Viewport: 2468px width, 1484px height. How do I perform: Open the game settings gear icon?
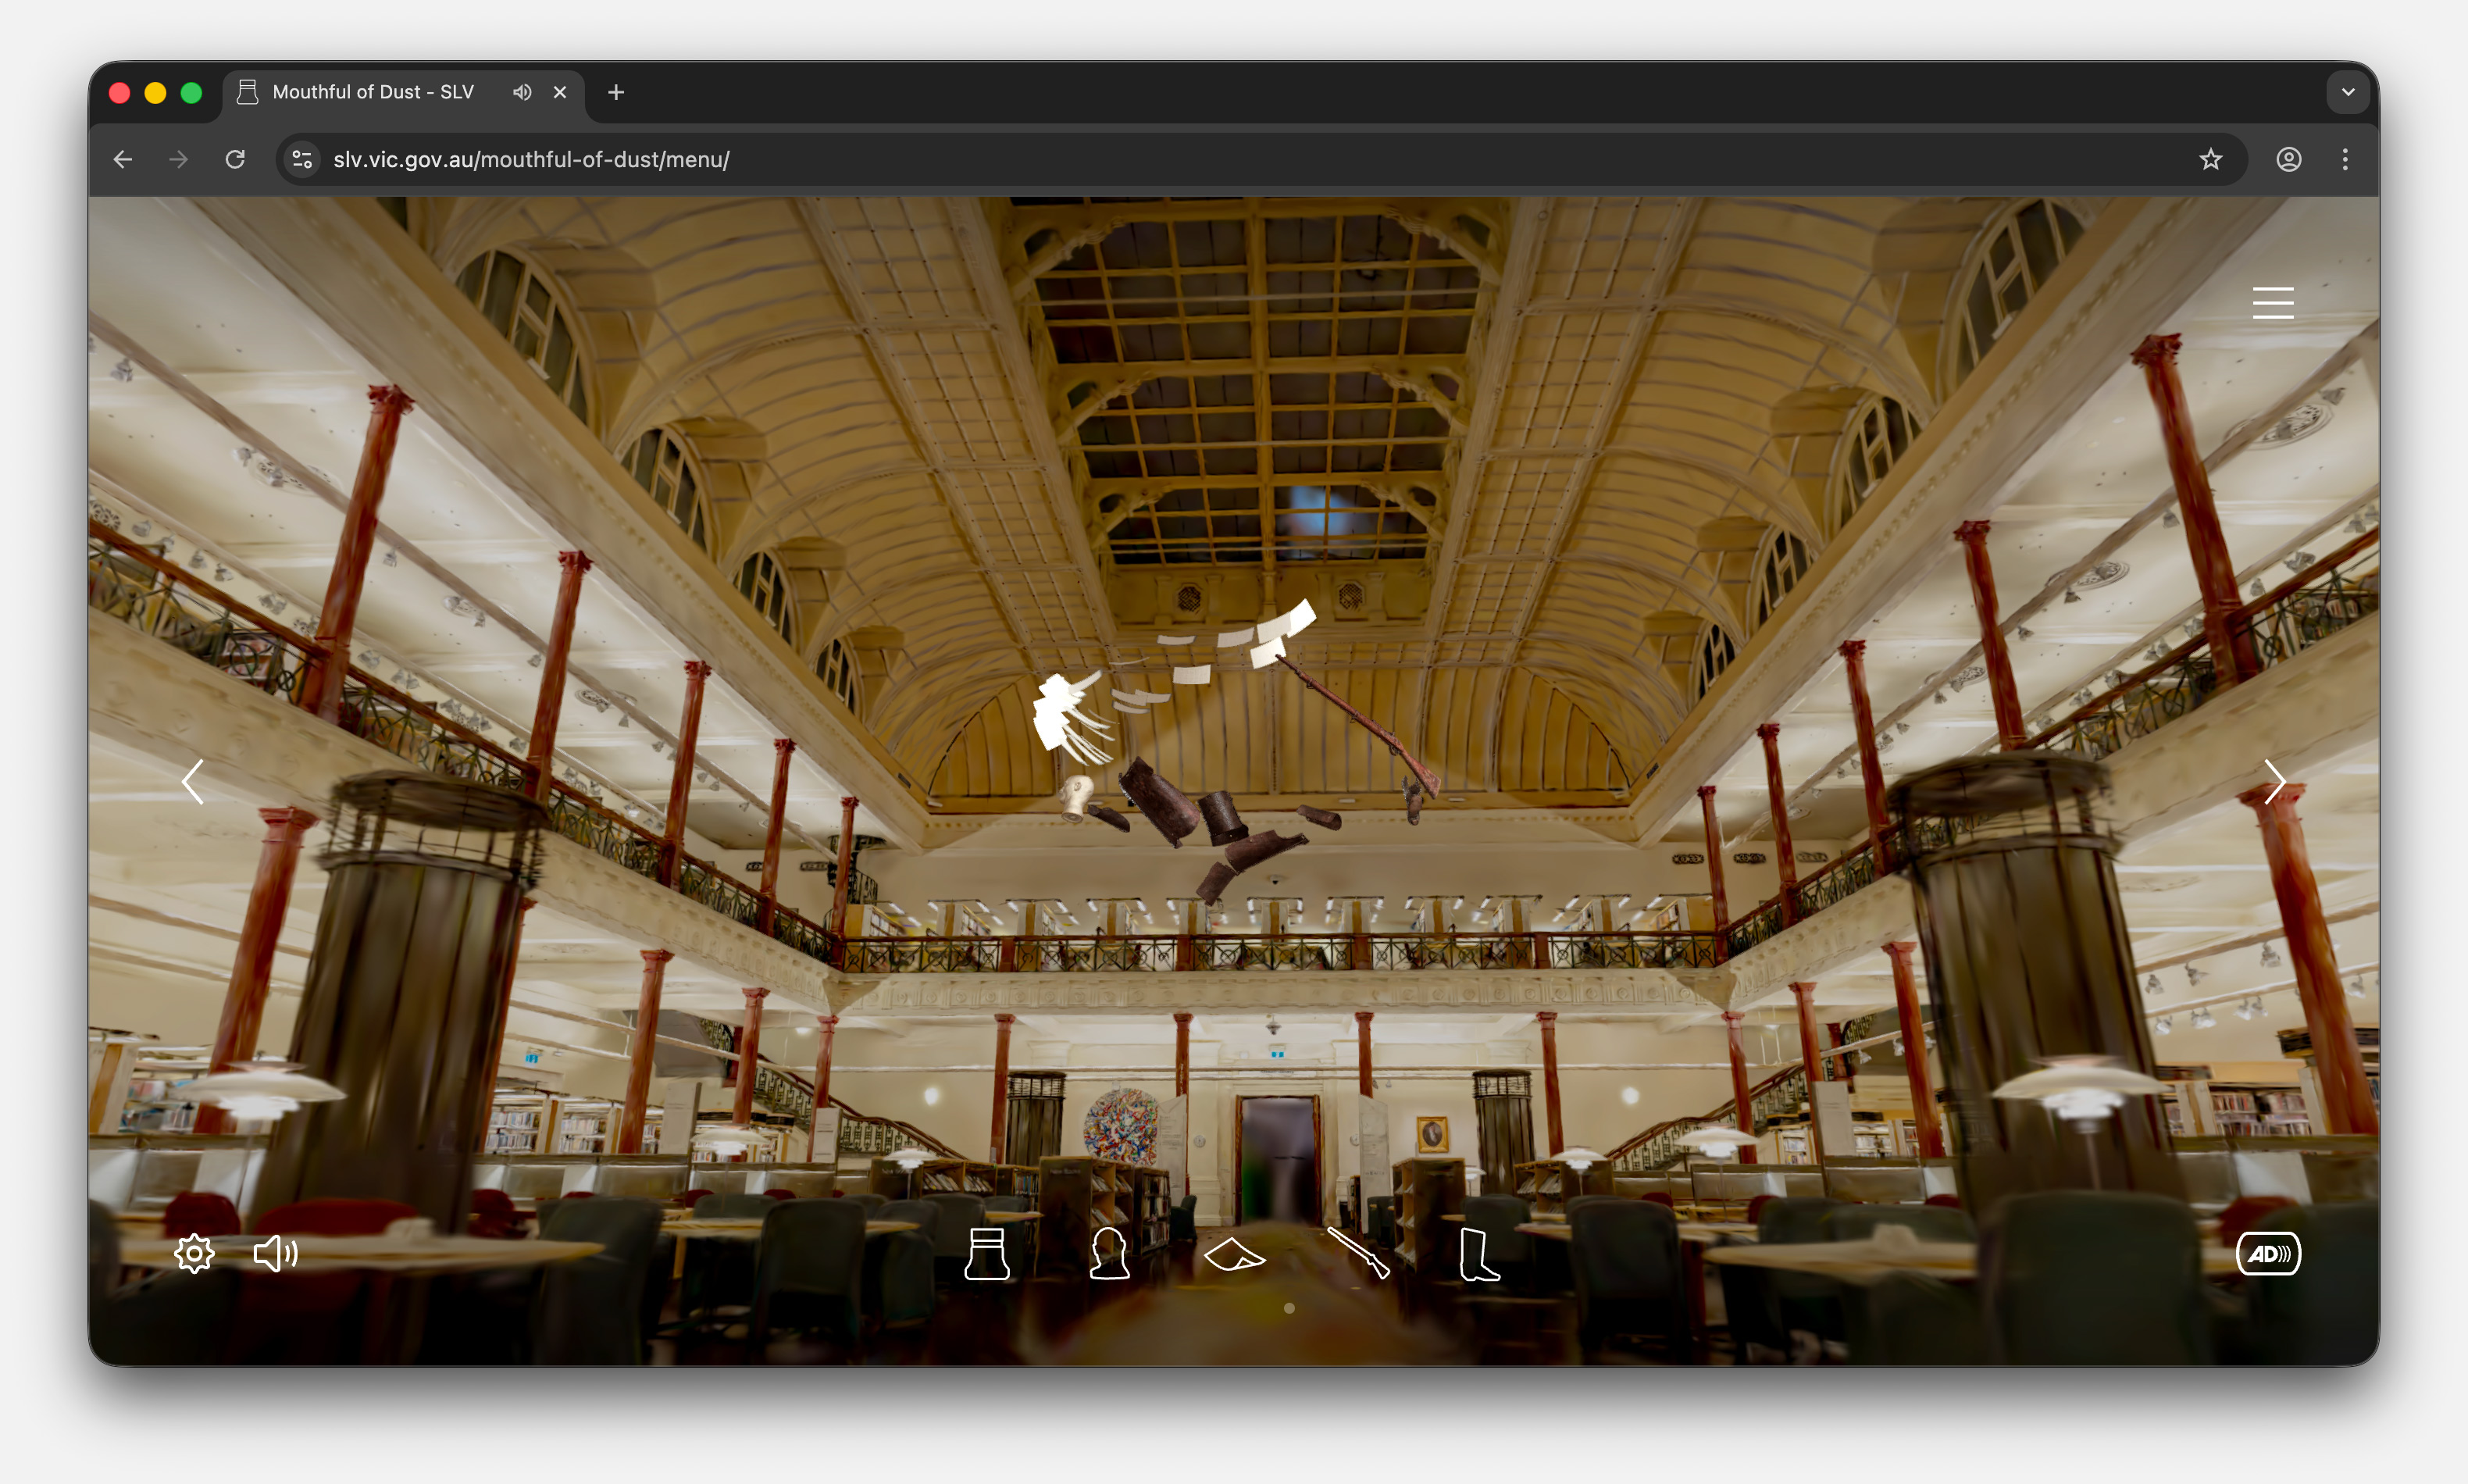[194, 1253]
